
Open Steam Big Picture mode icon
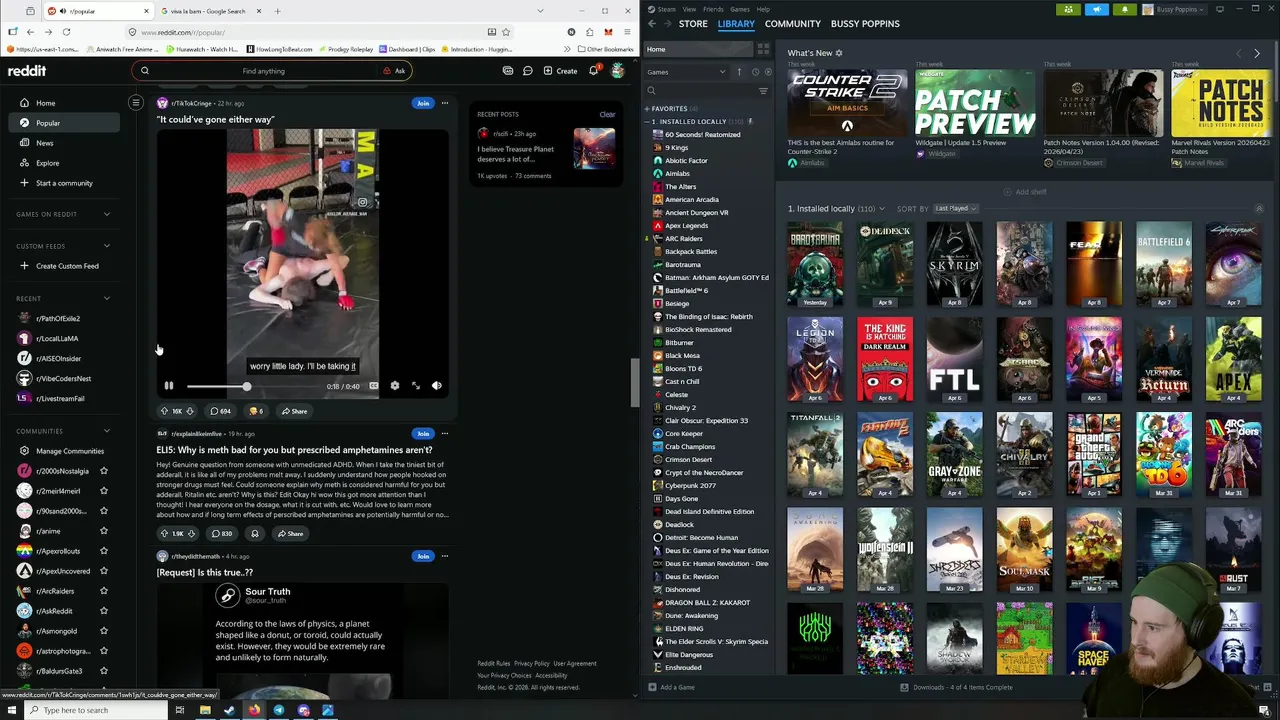[1220, 9]
